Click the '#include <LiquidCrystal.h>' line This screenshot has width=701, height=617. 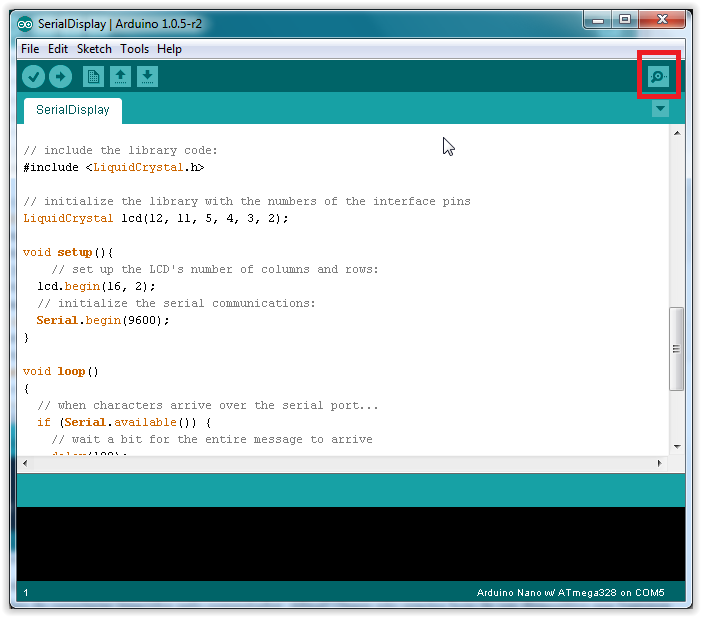tap(114, 168)
